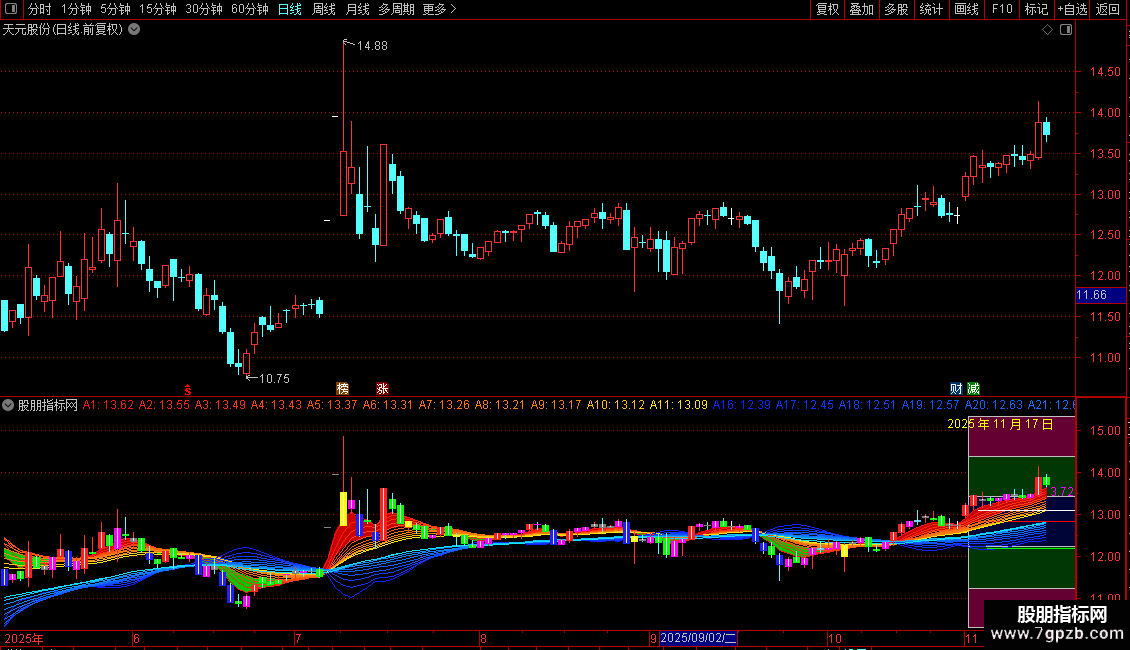Image resolution: width=1130 pixels, height=650 pixels.
Task: Switch to 15分钟 chart period
Action: click(x=158, y=9)
